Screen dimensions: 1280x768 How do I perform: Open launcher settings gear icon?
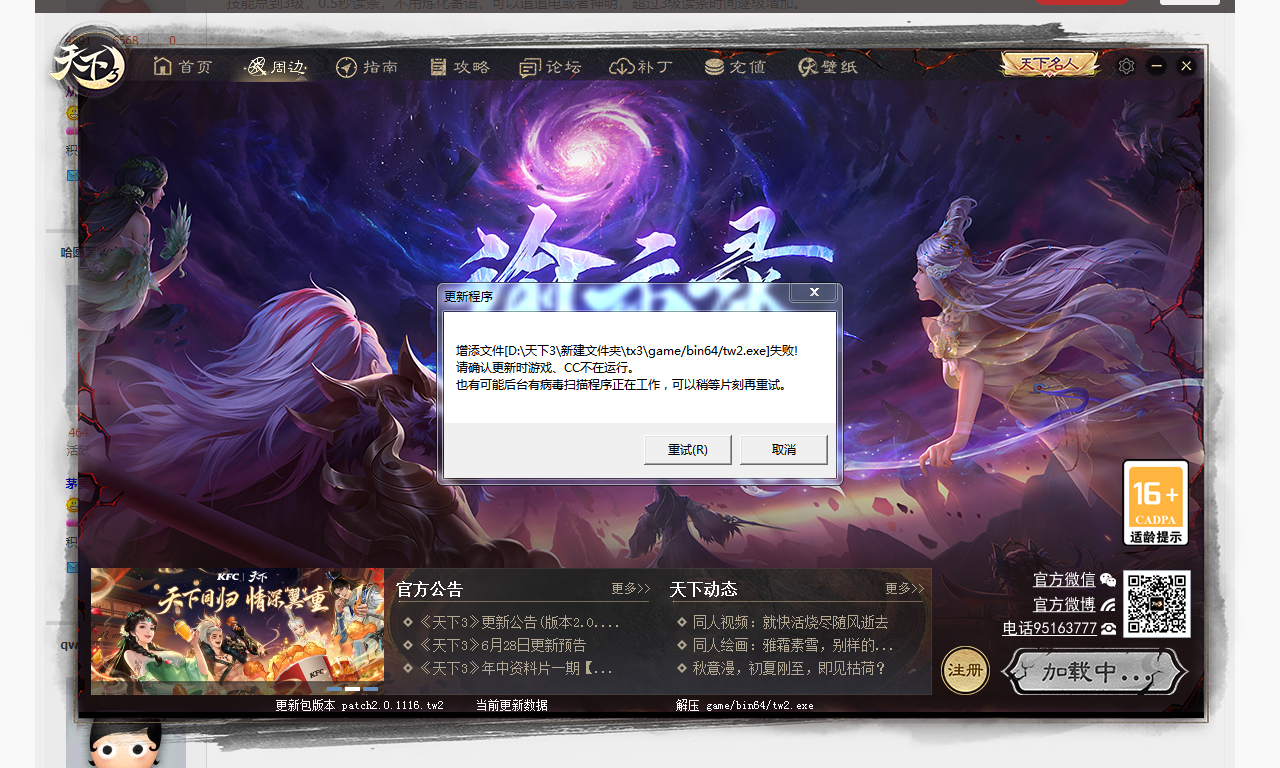point(1126,66)
